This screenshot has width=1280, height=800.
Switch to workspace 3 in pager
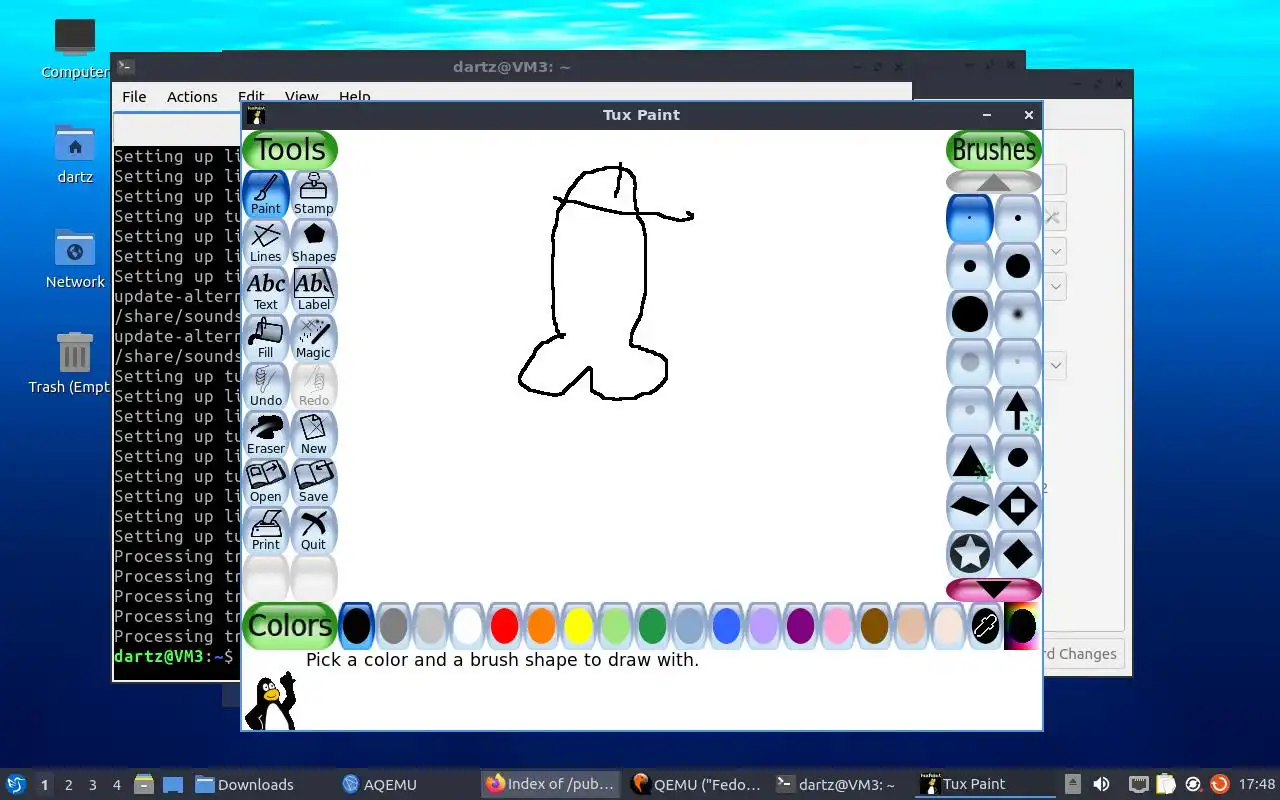point(93,785)
